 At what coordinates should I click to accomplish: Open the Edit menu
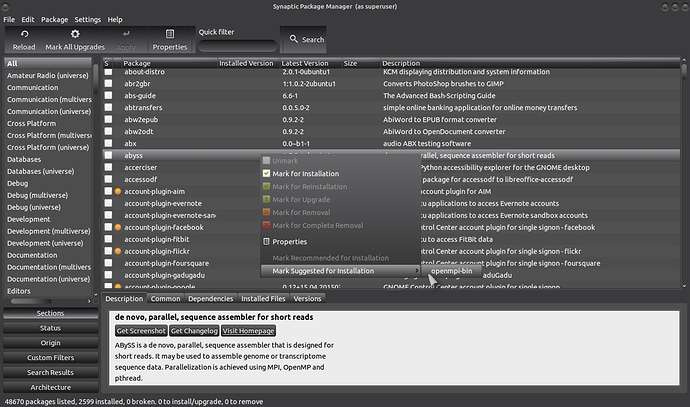[28, 19]
